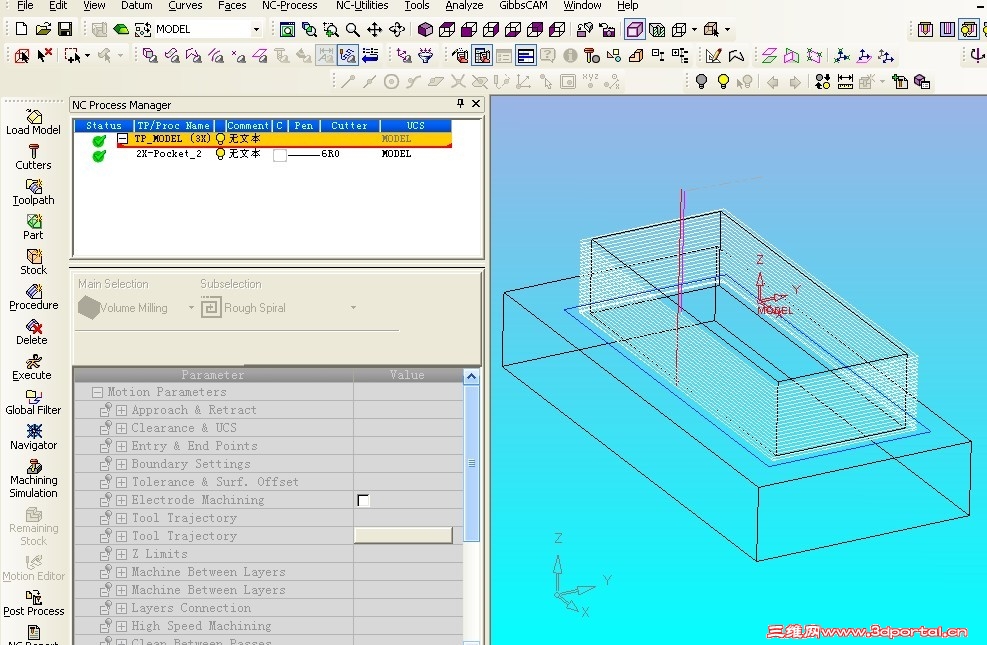Open the Sketcher pencil-and-triangle icon
The height and width of the screenshot is (645, 987).
(713, 56)
